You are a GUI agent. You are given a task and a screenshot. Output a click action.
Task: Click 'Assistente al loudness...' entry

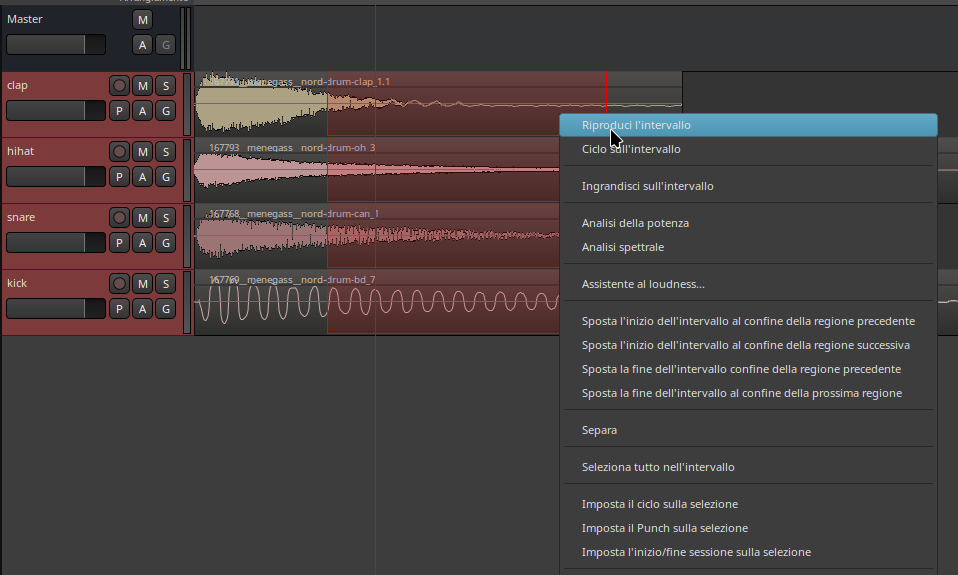(x=643, y=284)
